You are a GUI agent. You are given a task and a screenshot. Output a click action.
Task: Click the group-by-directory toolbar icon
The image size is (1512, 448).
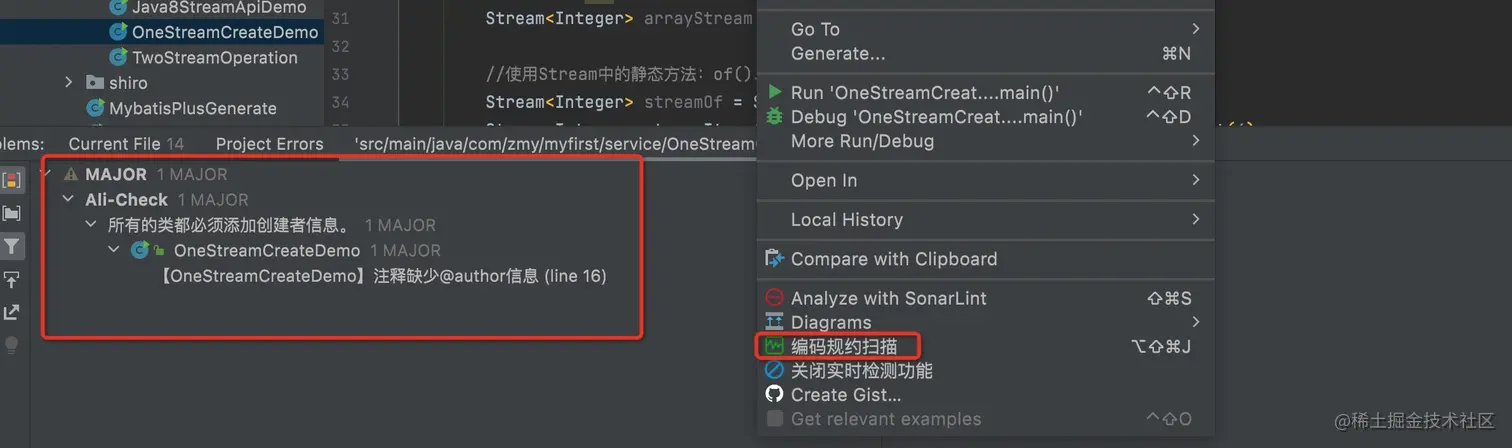coord(12,213)
